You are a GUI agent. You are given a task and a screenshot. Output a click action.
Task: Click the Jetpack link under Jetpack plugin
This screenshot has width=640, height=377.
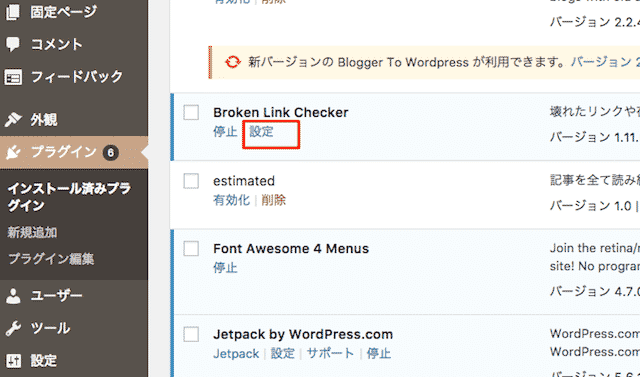236,353
